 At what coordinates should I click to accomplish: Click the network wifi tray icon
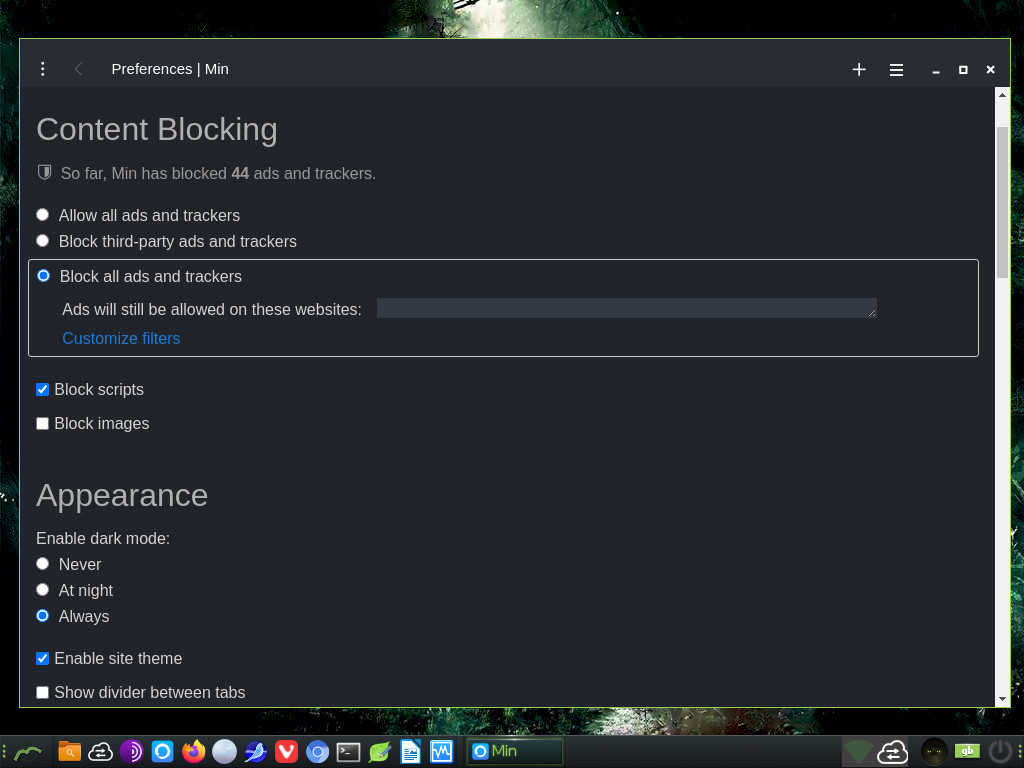pos(858,752)
